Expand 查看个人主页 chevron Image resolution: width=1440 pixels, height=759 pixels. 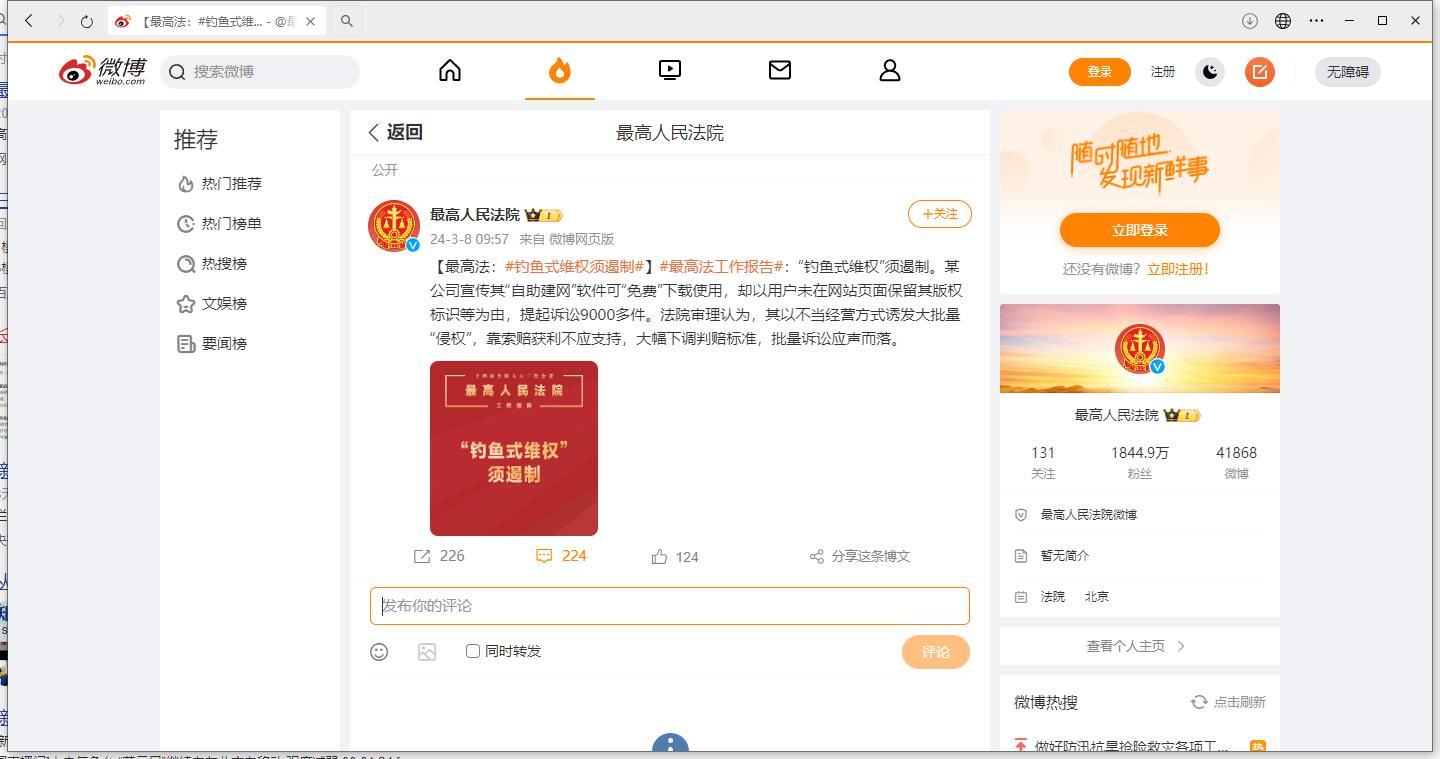click(1181, 646)
